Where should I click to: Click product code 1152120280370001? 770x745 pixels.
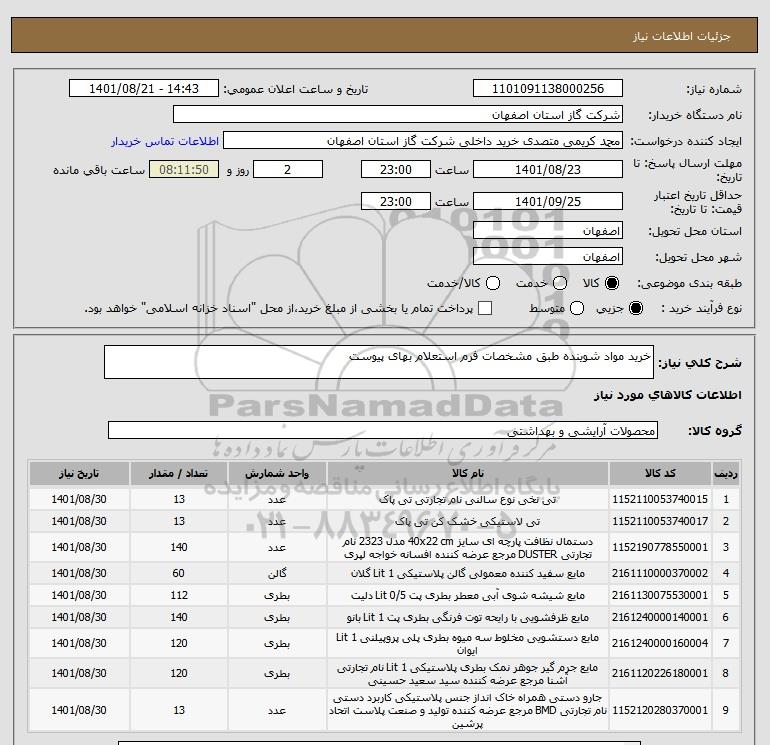[660, 710]
